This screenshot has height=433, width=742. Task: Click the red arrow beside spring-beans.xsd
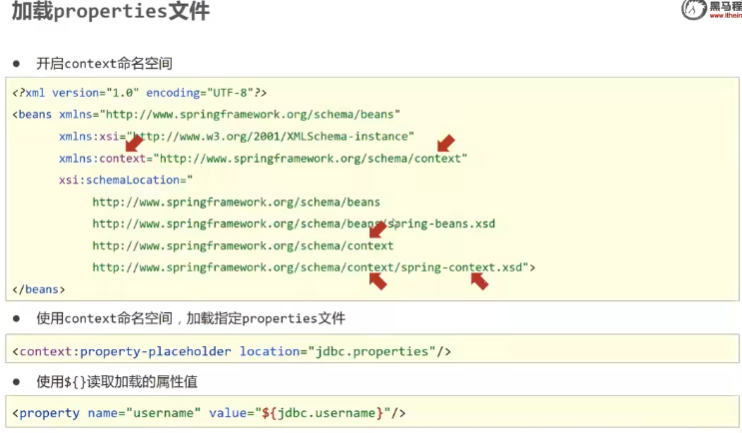point(378,229)
